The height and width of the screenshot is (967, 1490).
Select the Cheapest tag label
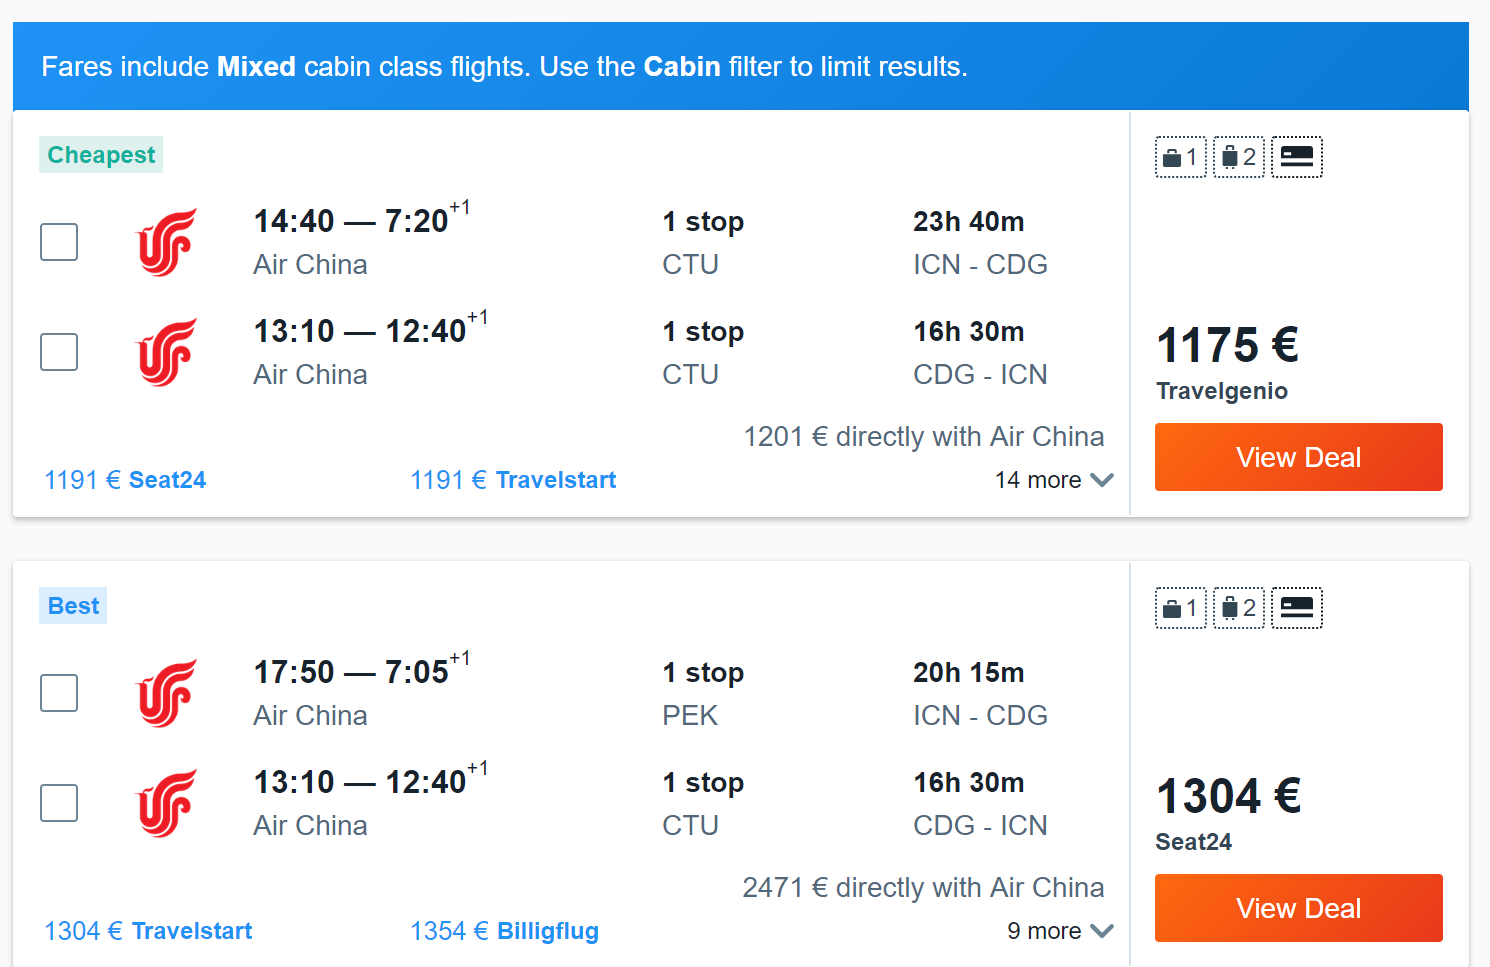coord(101,155)
